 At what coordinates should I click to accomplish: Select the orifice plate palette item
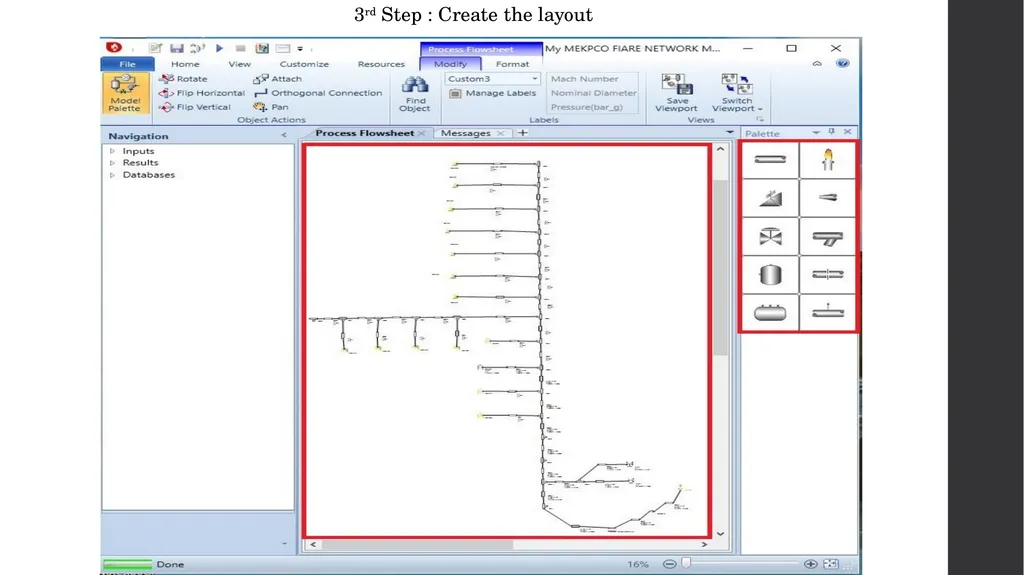[827, 274]
